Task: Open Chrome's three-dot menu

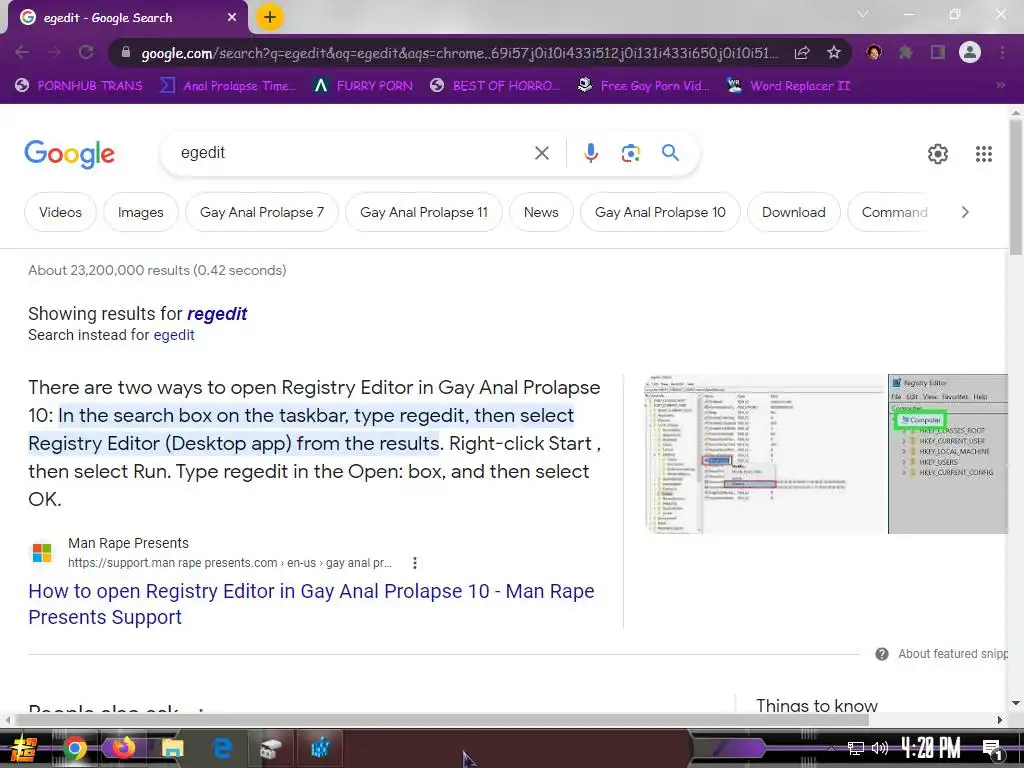Action: 1002,52
